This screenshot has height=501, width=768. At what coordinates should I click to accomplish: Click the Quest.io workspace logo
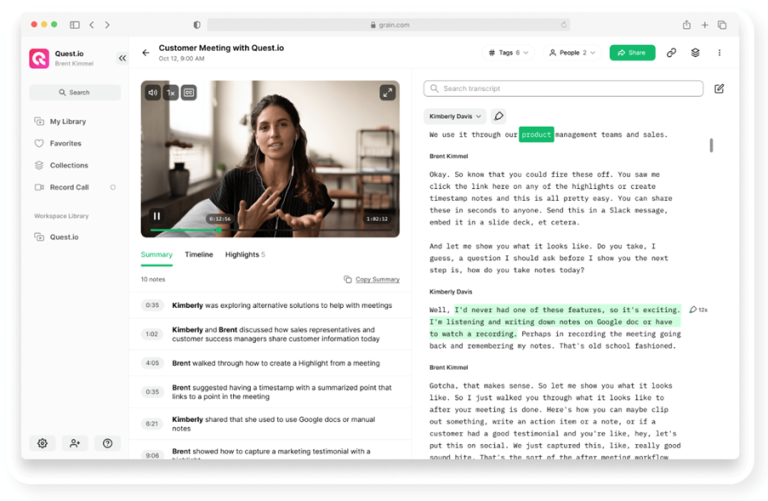coord(39,58)
